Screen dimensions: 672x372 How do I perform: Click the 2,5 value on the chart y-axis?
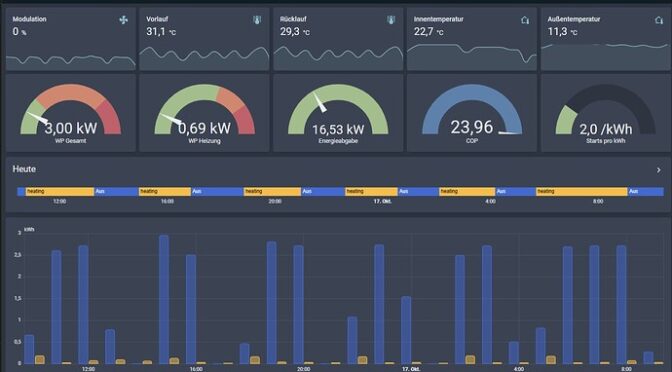coord(18,255)
